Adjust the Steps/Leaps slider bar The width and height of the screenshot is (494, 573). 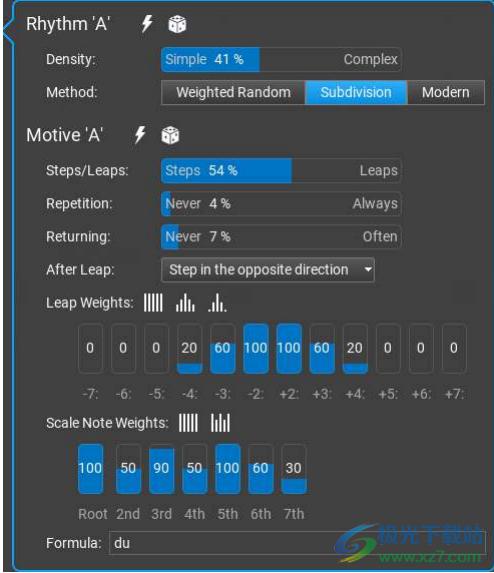281,171
